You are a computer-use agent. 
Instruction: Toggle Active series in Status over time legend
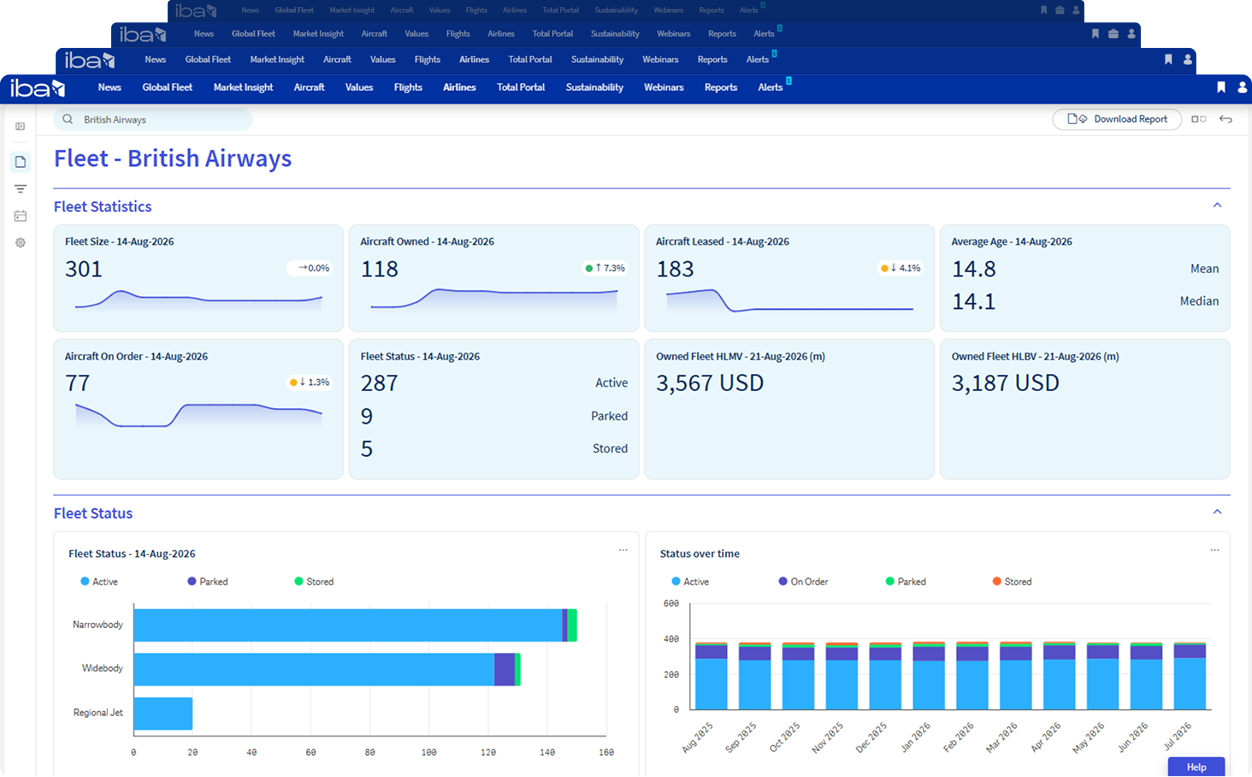691,582
